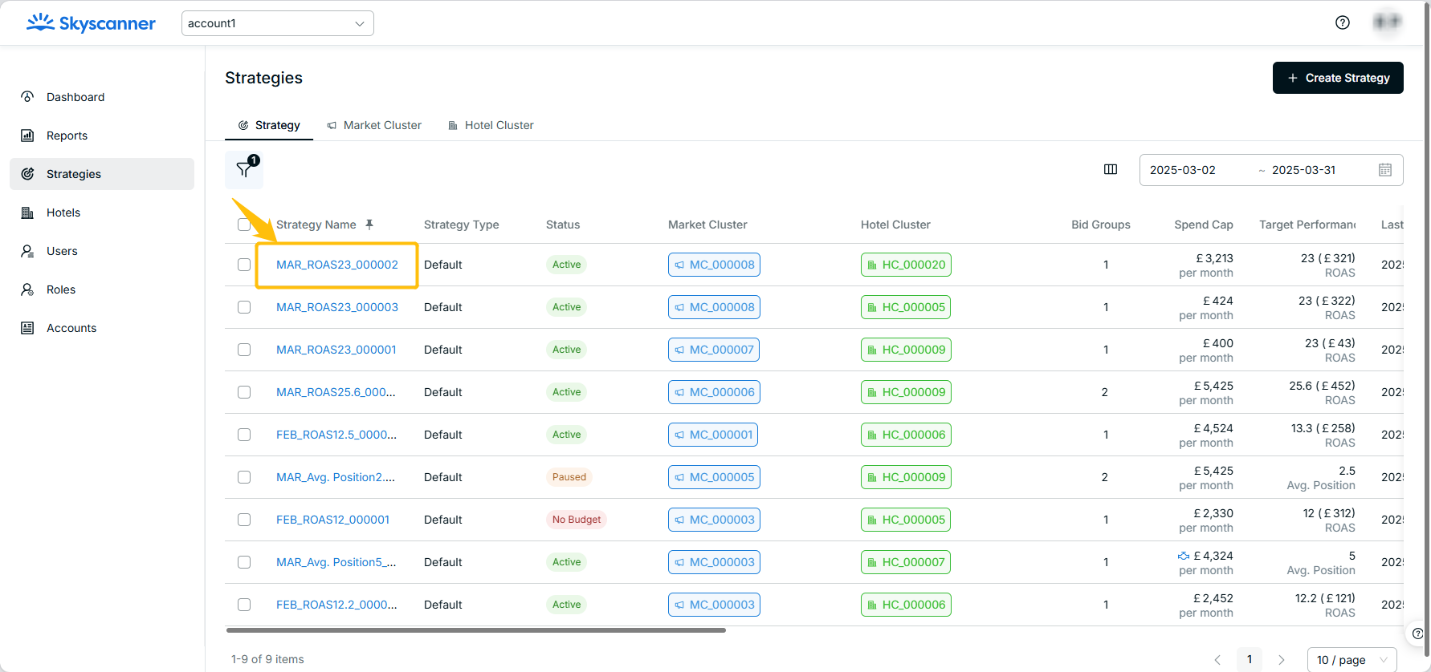Open the MAR_ROAS23_000003 strategy link
Viewport: 1431px width, 672px height.
[337, 307]
